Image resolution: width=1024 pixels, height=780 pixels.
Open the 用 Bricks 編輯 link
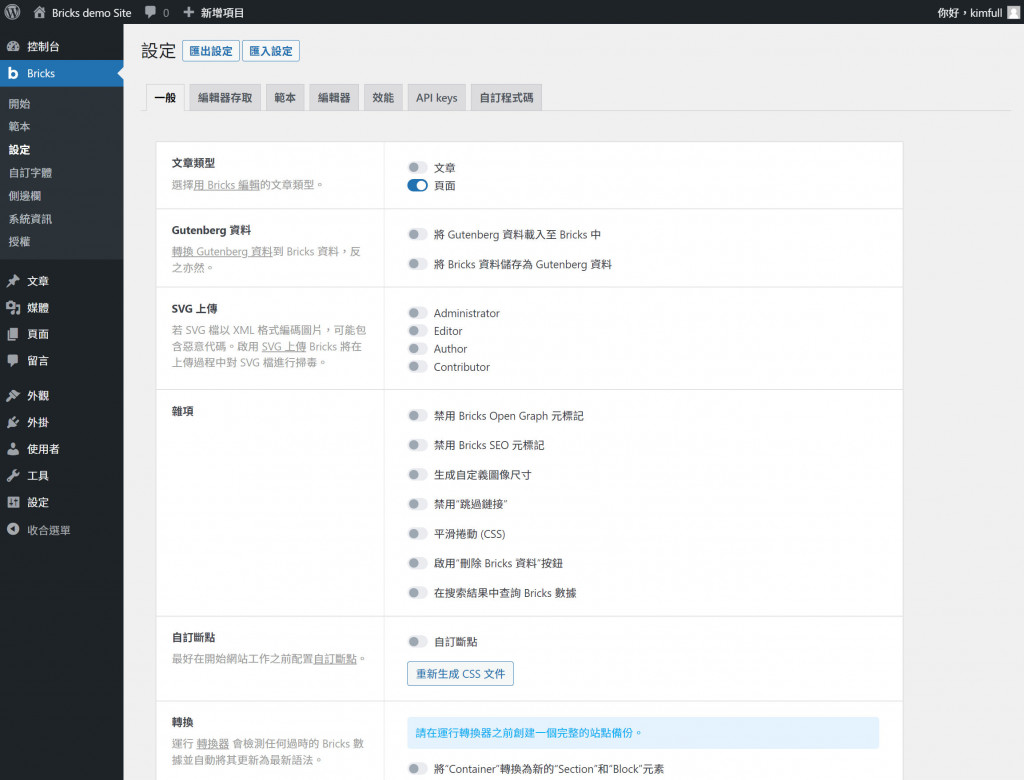click(x=227, y=185)
